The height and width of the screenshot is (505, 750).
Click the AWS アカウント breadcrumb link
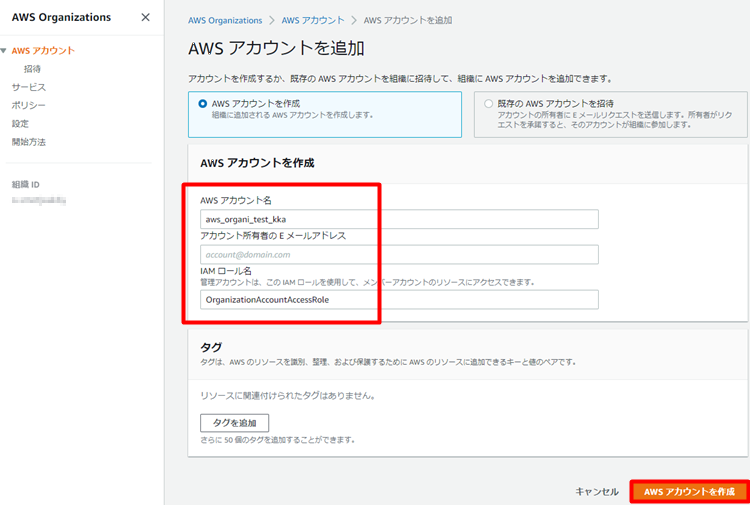coord(313,20)
